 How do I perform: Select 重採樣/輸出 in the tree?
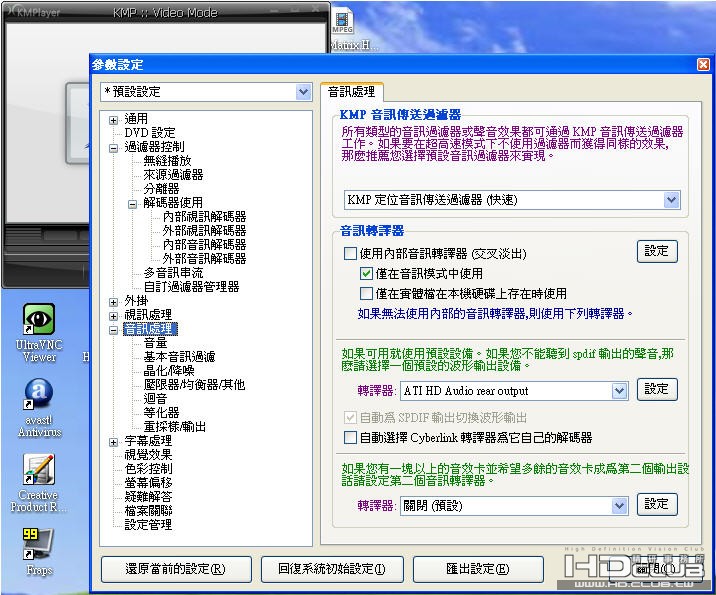coord(175,427)
